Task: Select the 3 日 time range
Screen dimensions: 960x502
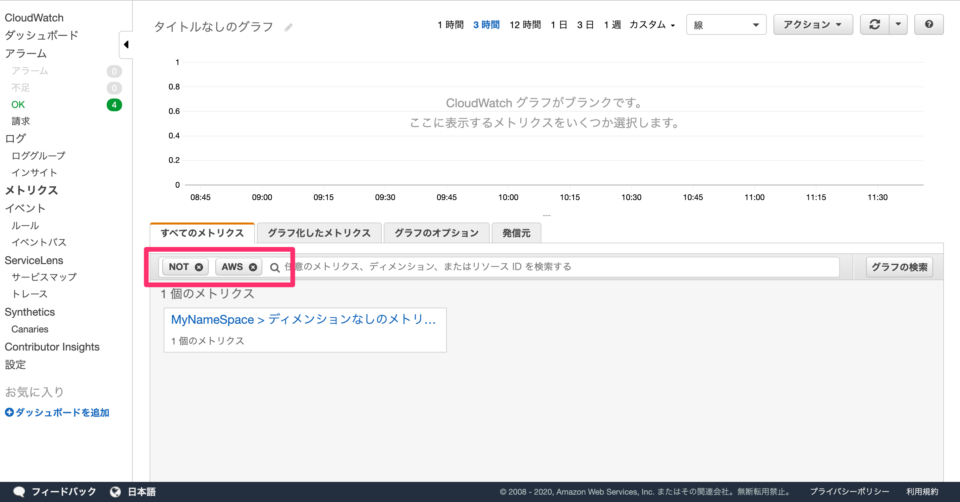Action: tap(585, 25)
